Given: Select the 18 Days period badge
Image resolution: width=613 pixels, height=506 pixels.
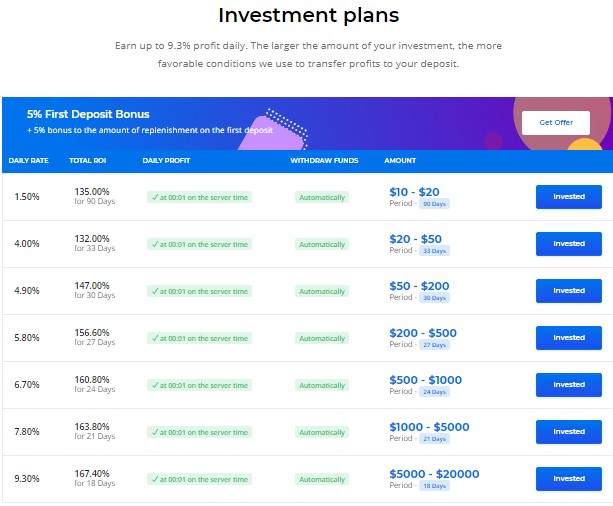Looking at the screenshot, I should pos(434,486).
